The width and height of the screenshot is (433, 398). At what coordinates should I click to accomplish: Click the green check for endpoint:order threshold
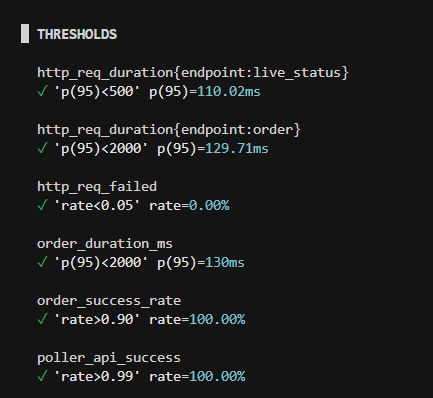[x=42, y=148]
